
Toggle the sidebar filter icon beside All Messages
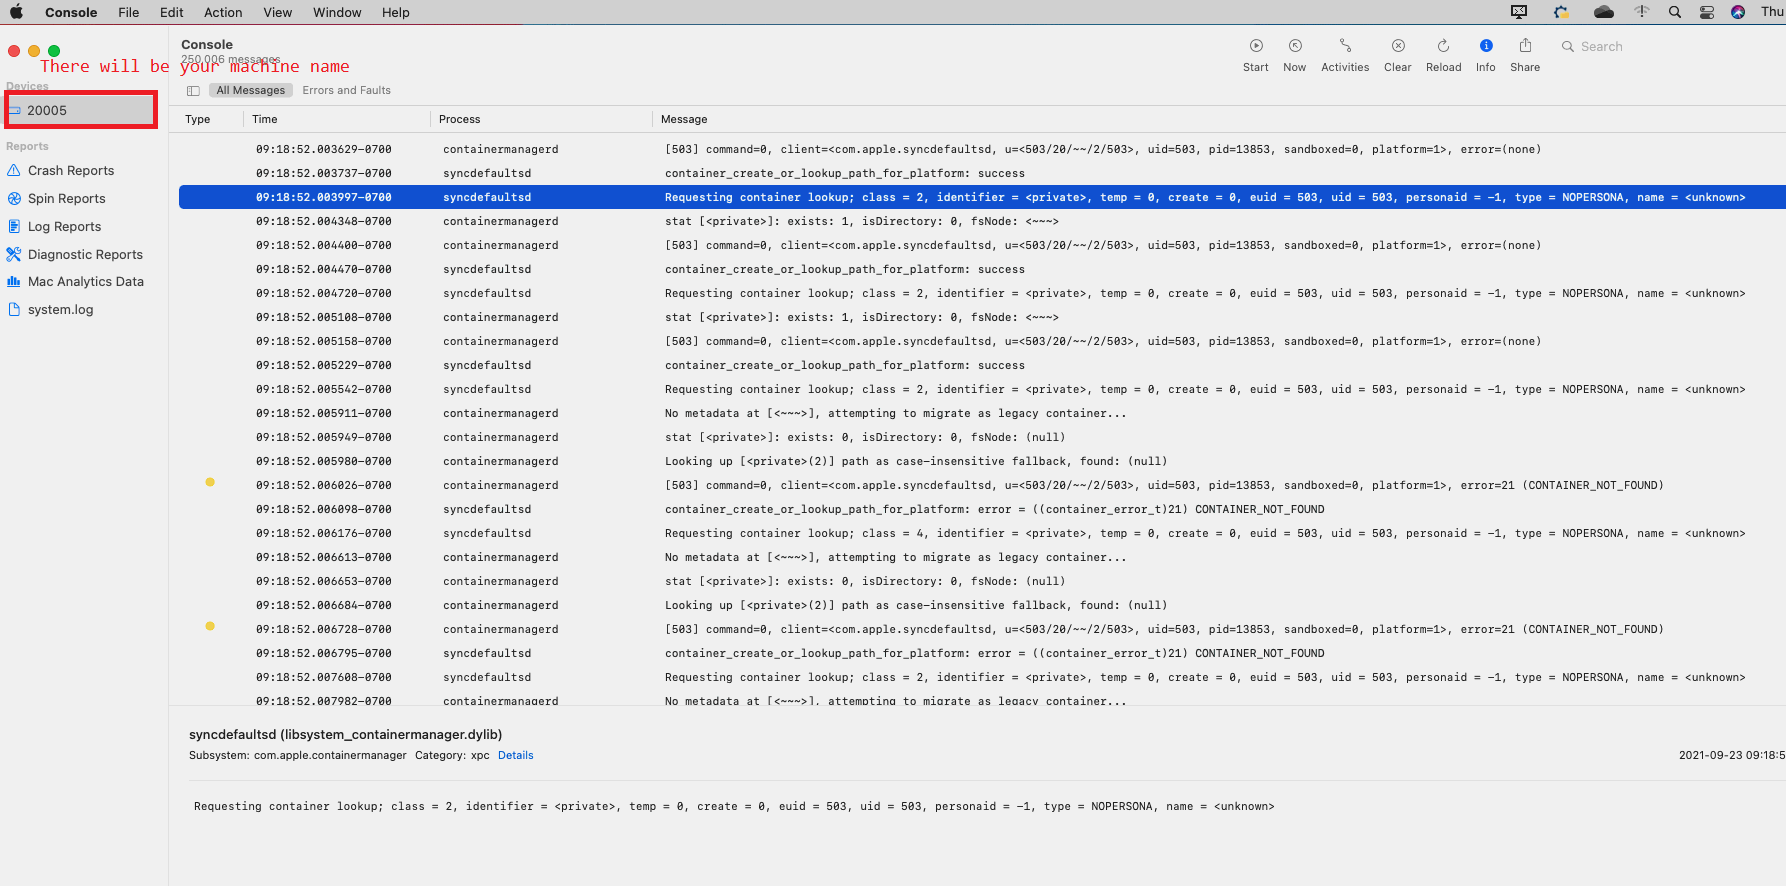pyautogui.click(x=193, y=91)
